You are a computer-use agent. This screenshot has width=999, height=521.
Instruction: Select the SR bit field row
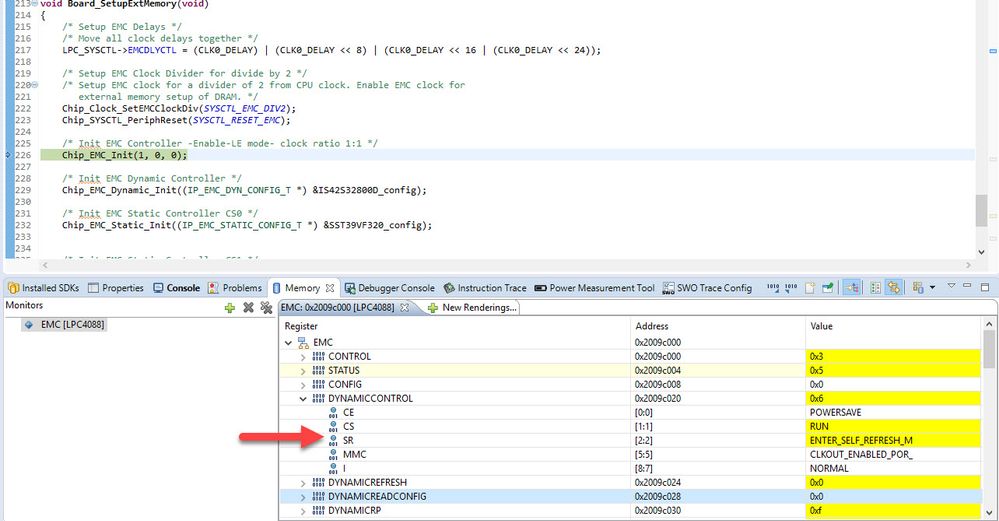[x=631, y=441]
